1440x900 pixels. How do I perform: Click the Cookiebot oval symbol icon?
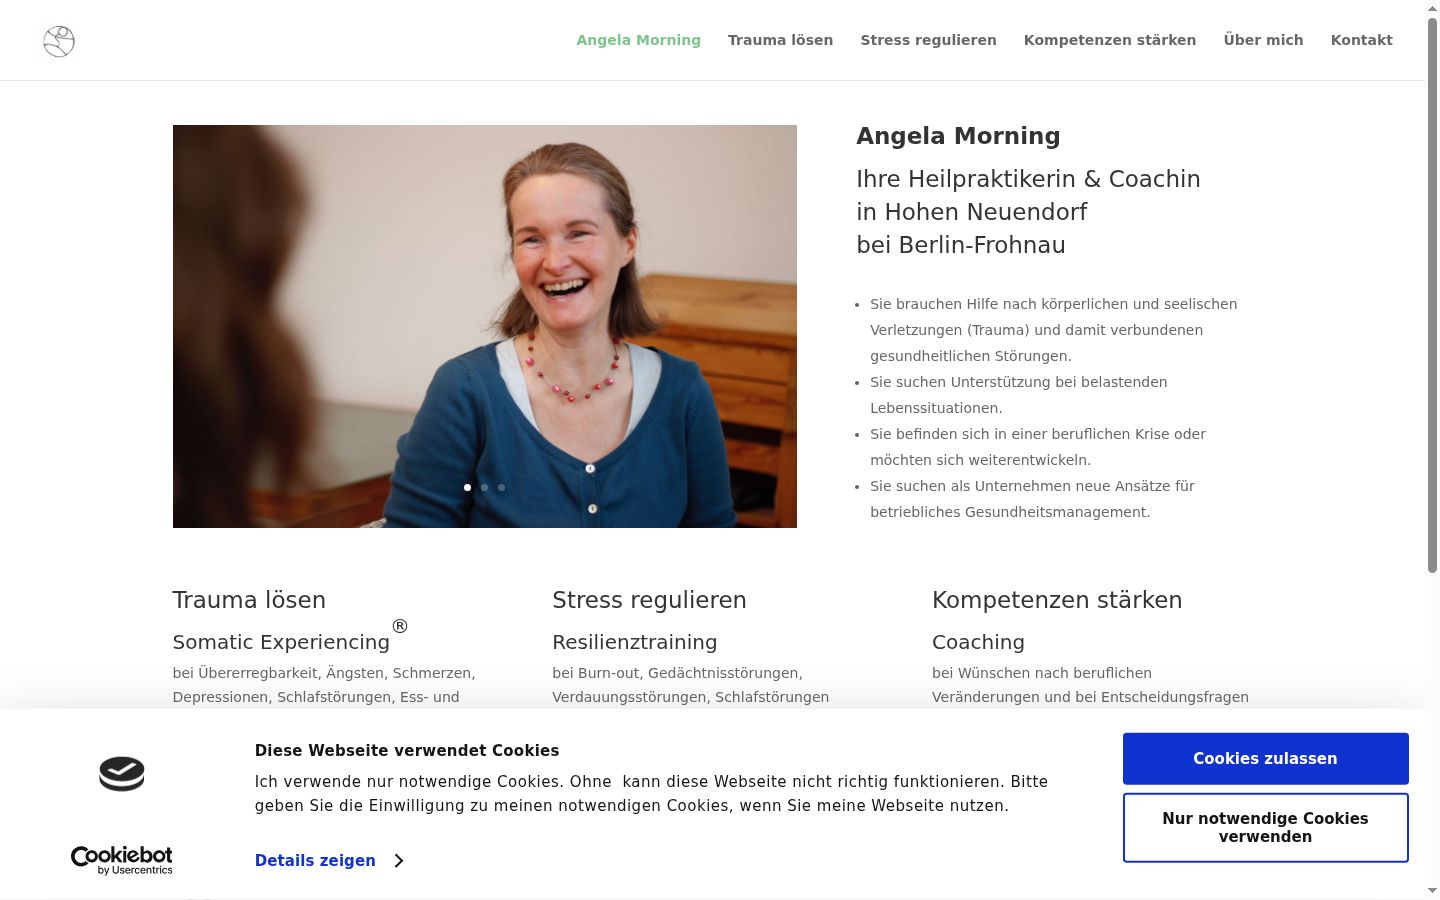click(x=122, y=774)
